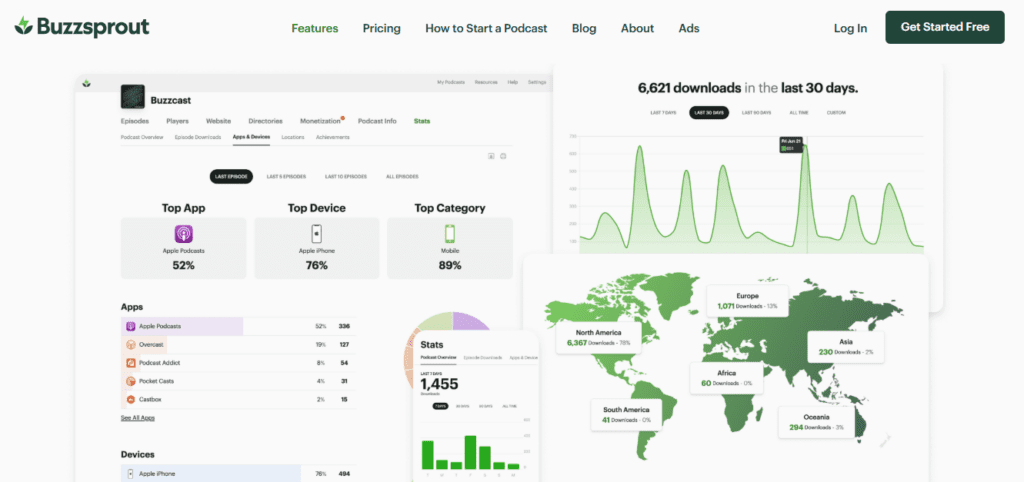Select All Time on downloads chart
Image resolution: width=1024 pixels, height=482 pixels.
coord(799,112)
